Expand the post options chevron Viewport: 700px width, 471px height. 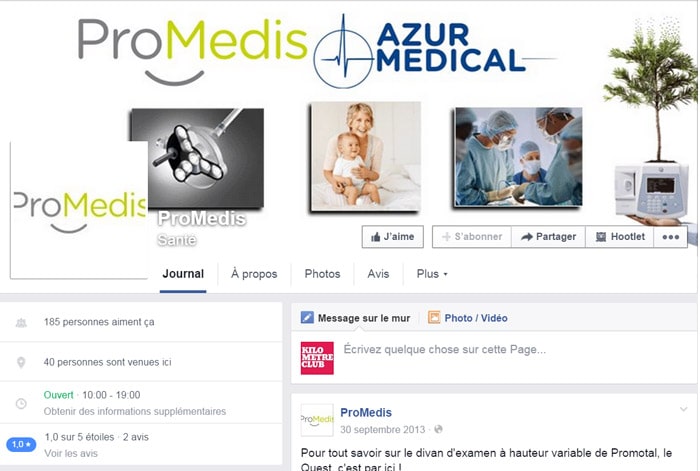(x=683, y=409)
